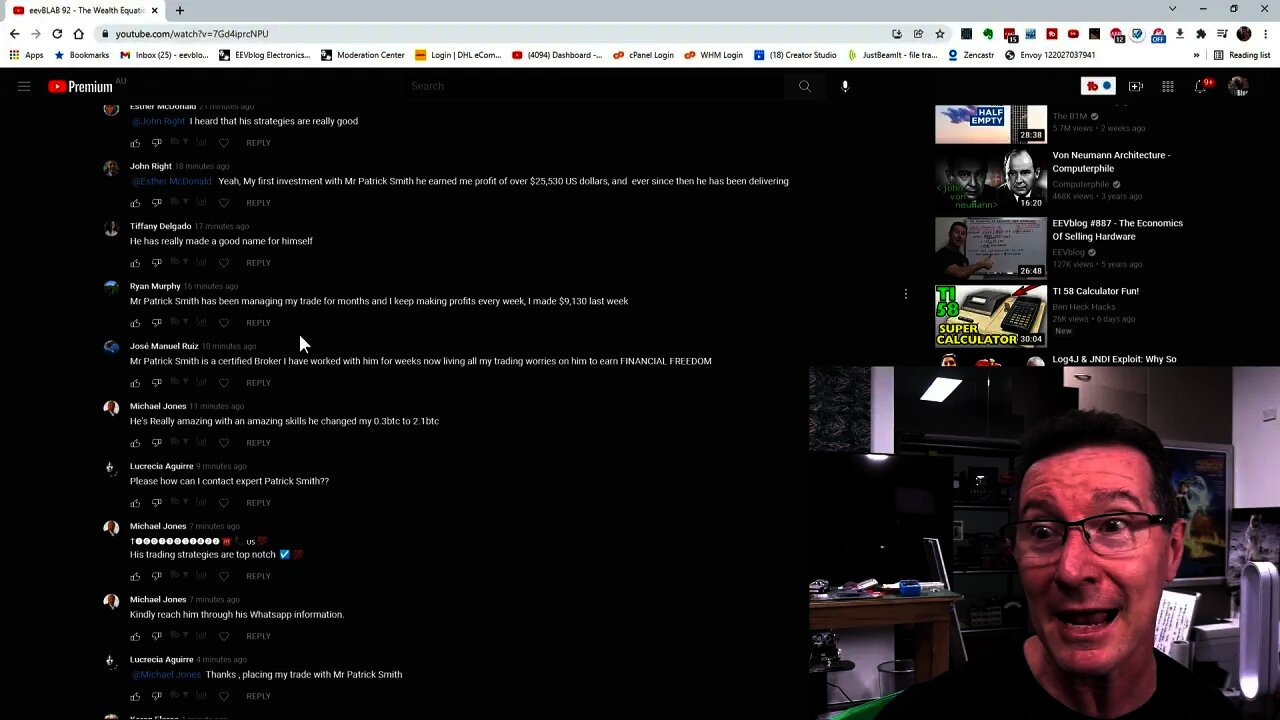Open a new browser tab

pos(180,10)
